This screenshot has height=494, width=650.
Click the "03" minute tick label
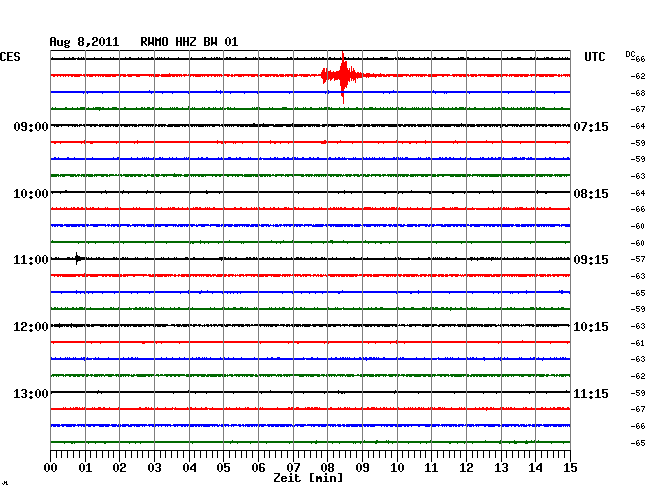point(154,467)
